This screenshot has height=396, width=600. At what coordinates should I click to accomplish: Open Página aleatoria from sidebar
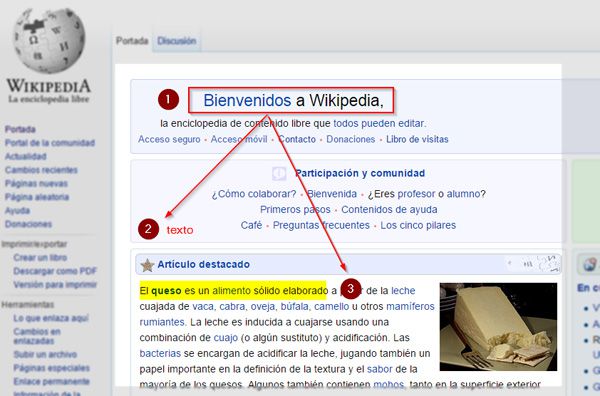point(37,197)
